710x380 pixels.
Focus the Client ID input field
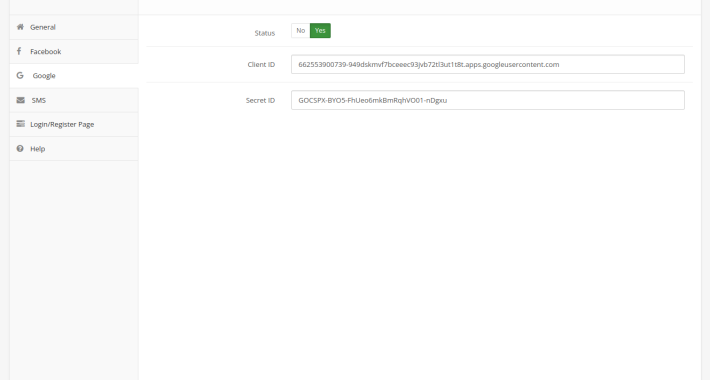488,64
